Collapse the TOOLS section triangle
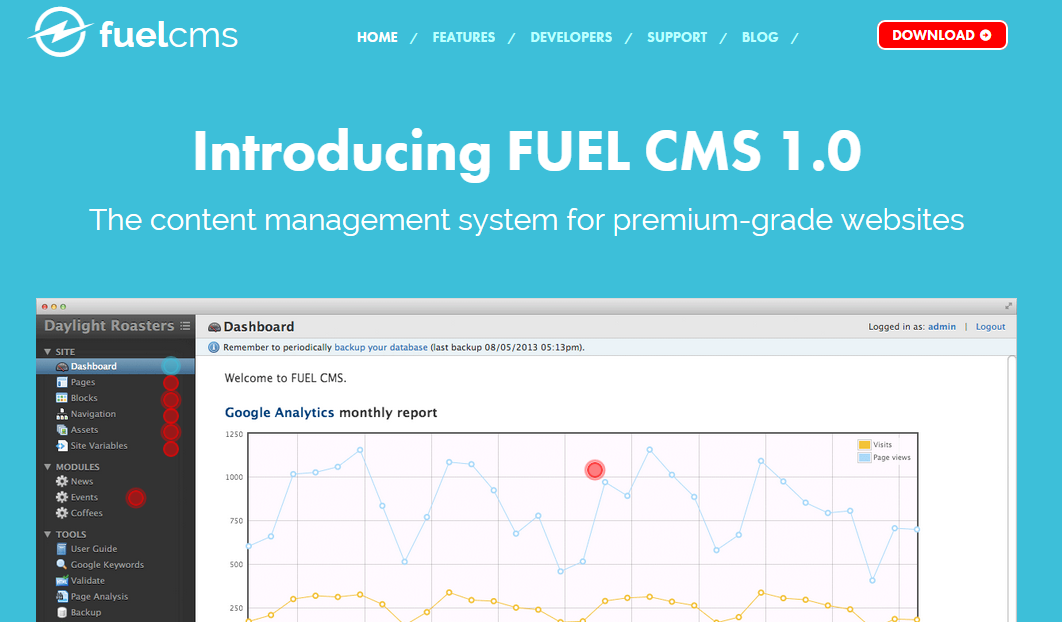This screenshot has height=622, width=1062. click(x=47, y=534)
